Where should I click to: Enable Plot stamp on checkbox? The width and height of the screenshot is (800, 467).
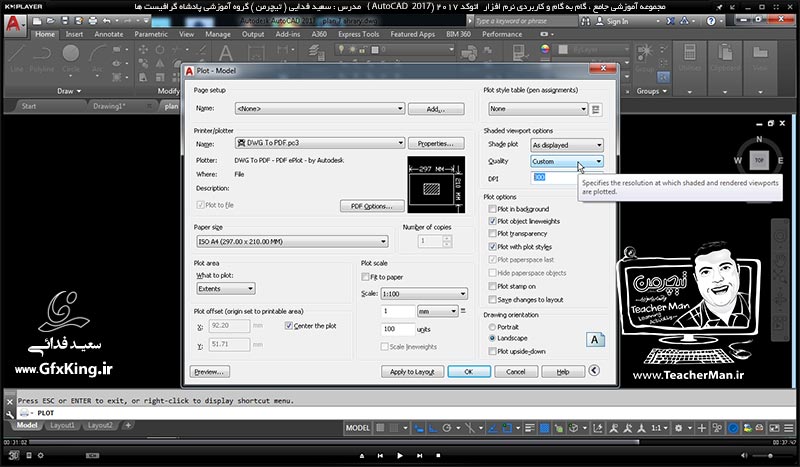point(492,286)
